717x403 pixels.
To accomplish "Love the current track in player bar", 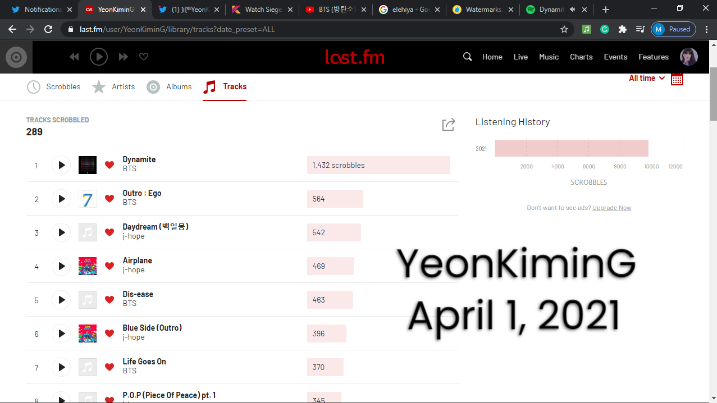I will pyautogui.click(x=144, y=57).
